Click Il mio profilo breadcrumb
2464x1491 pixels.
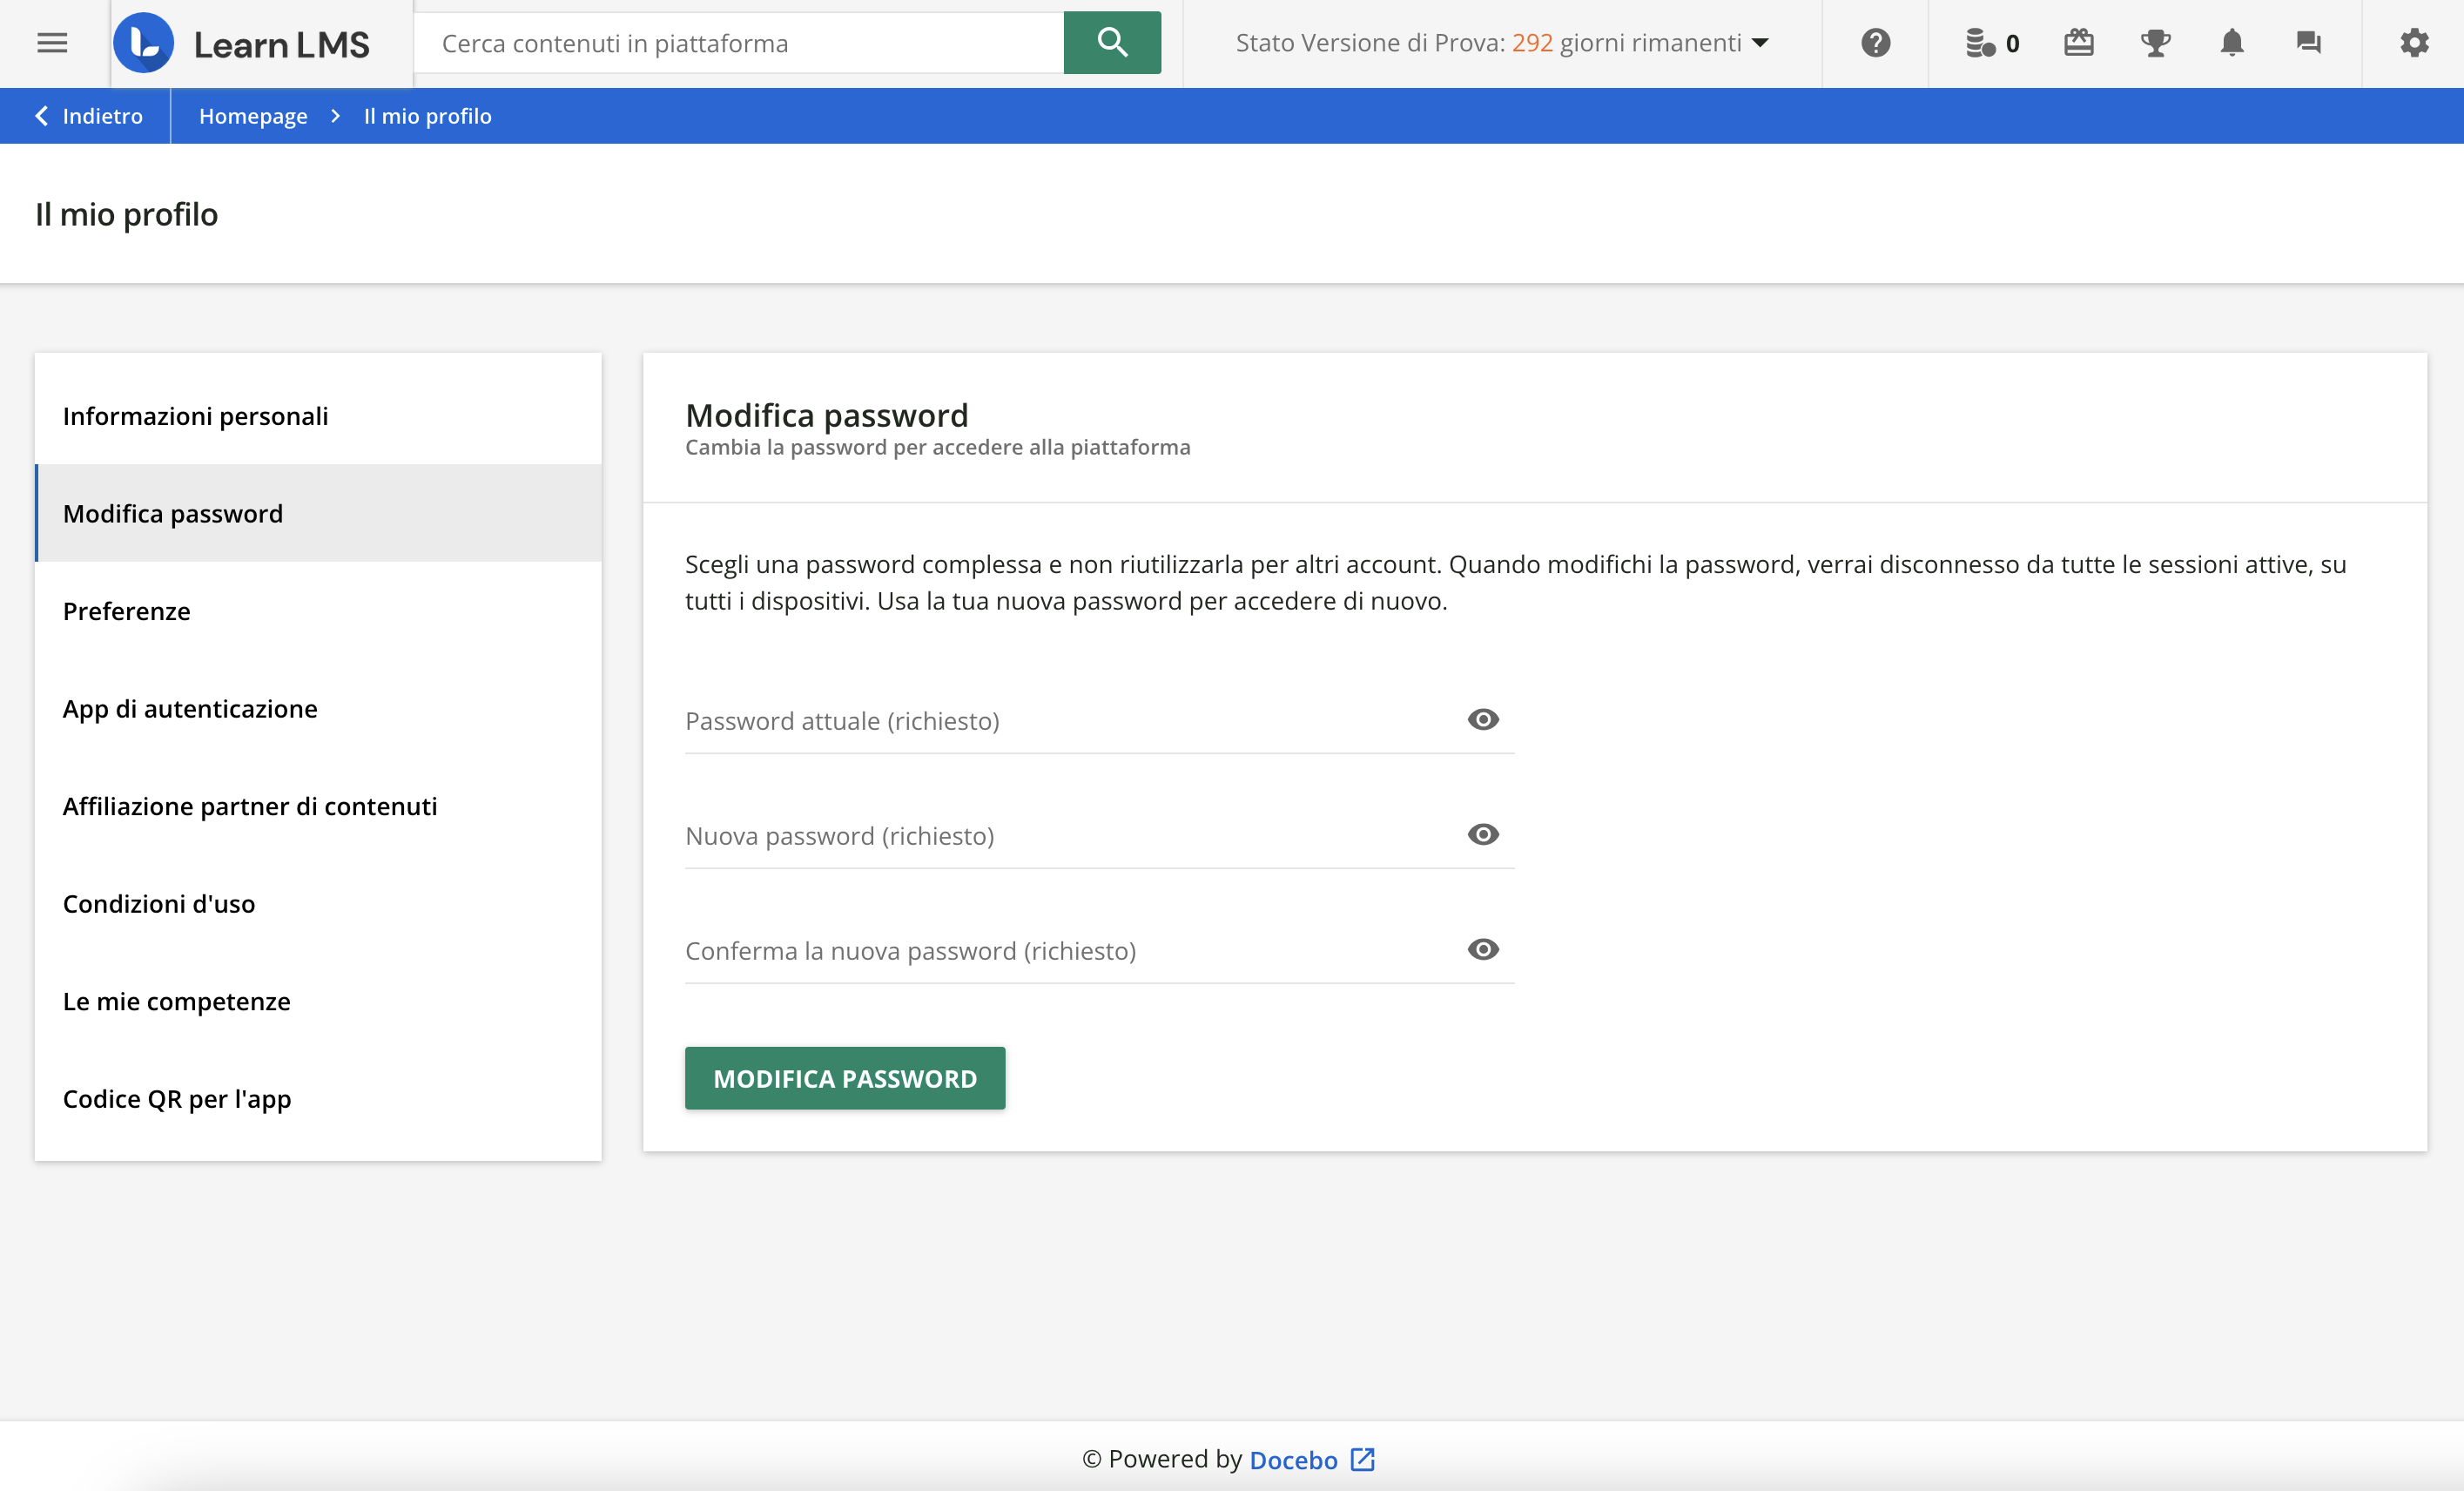428,116
